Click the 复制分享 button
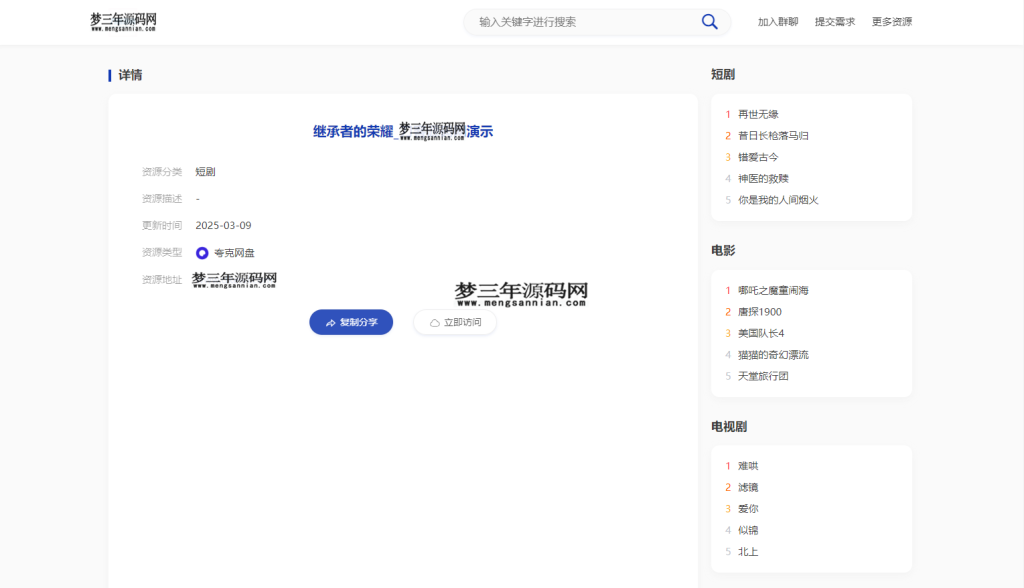 click(x=351, y=322)
